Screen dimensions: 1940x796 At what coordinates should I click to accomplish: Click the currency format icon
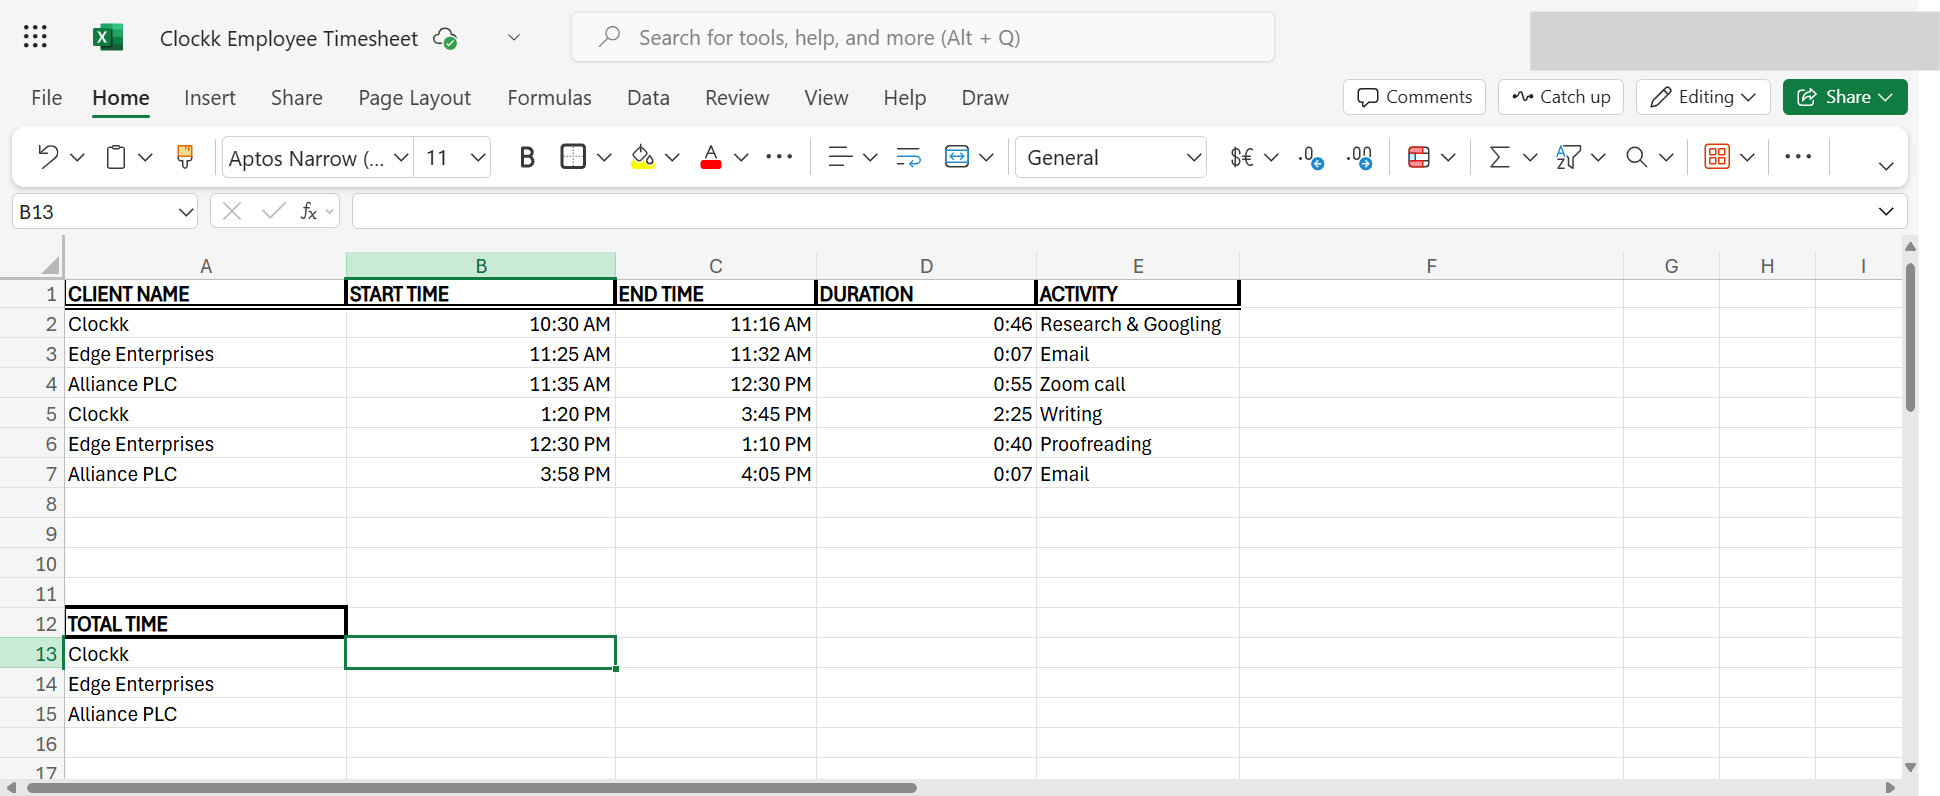(x=1242, y=157)
